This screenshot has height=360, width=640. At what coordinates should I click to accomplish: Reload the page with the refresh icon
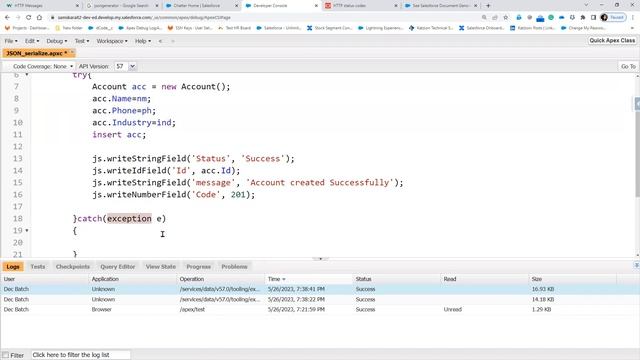[29, 18]
